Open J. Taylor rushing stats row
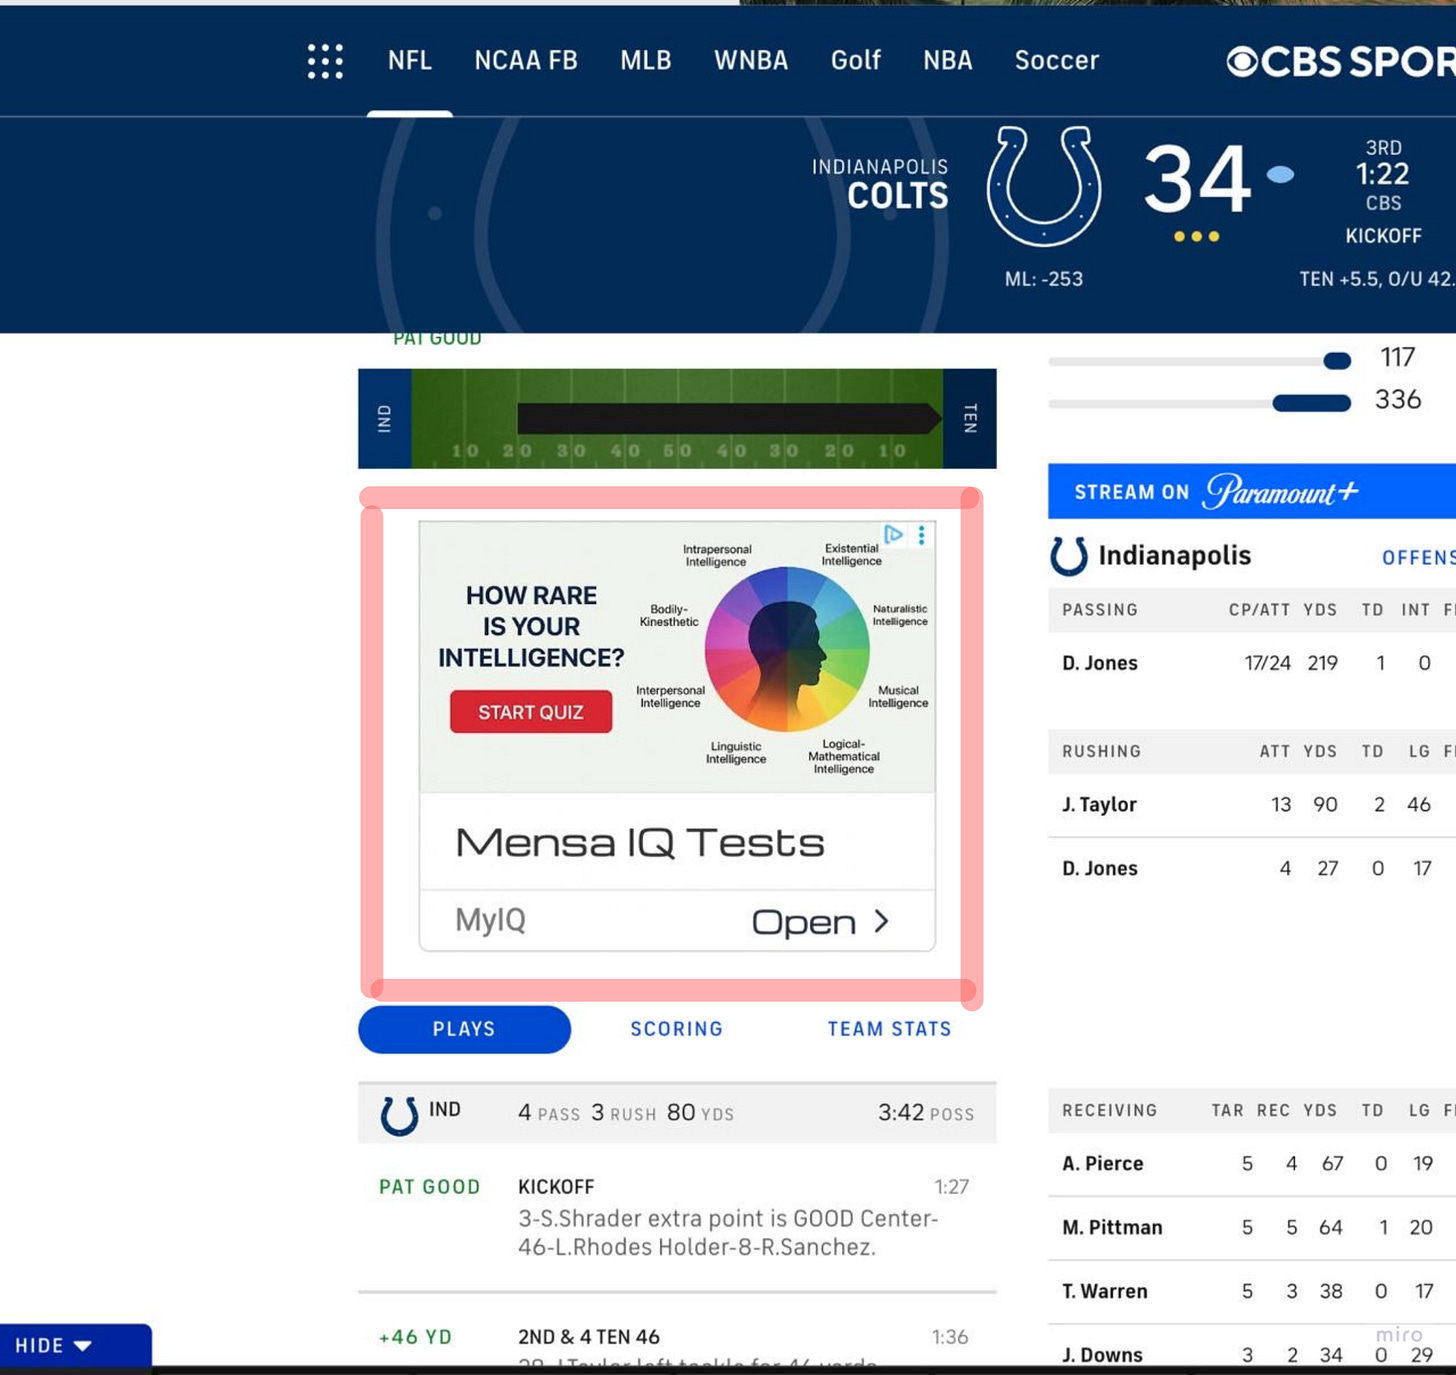This screenshot has height=1375, width=1456. (x=1252, y=805)
